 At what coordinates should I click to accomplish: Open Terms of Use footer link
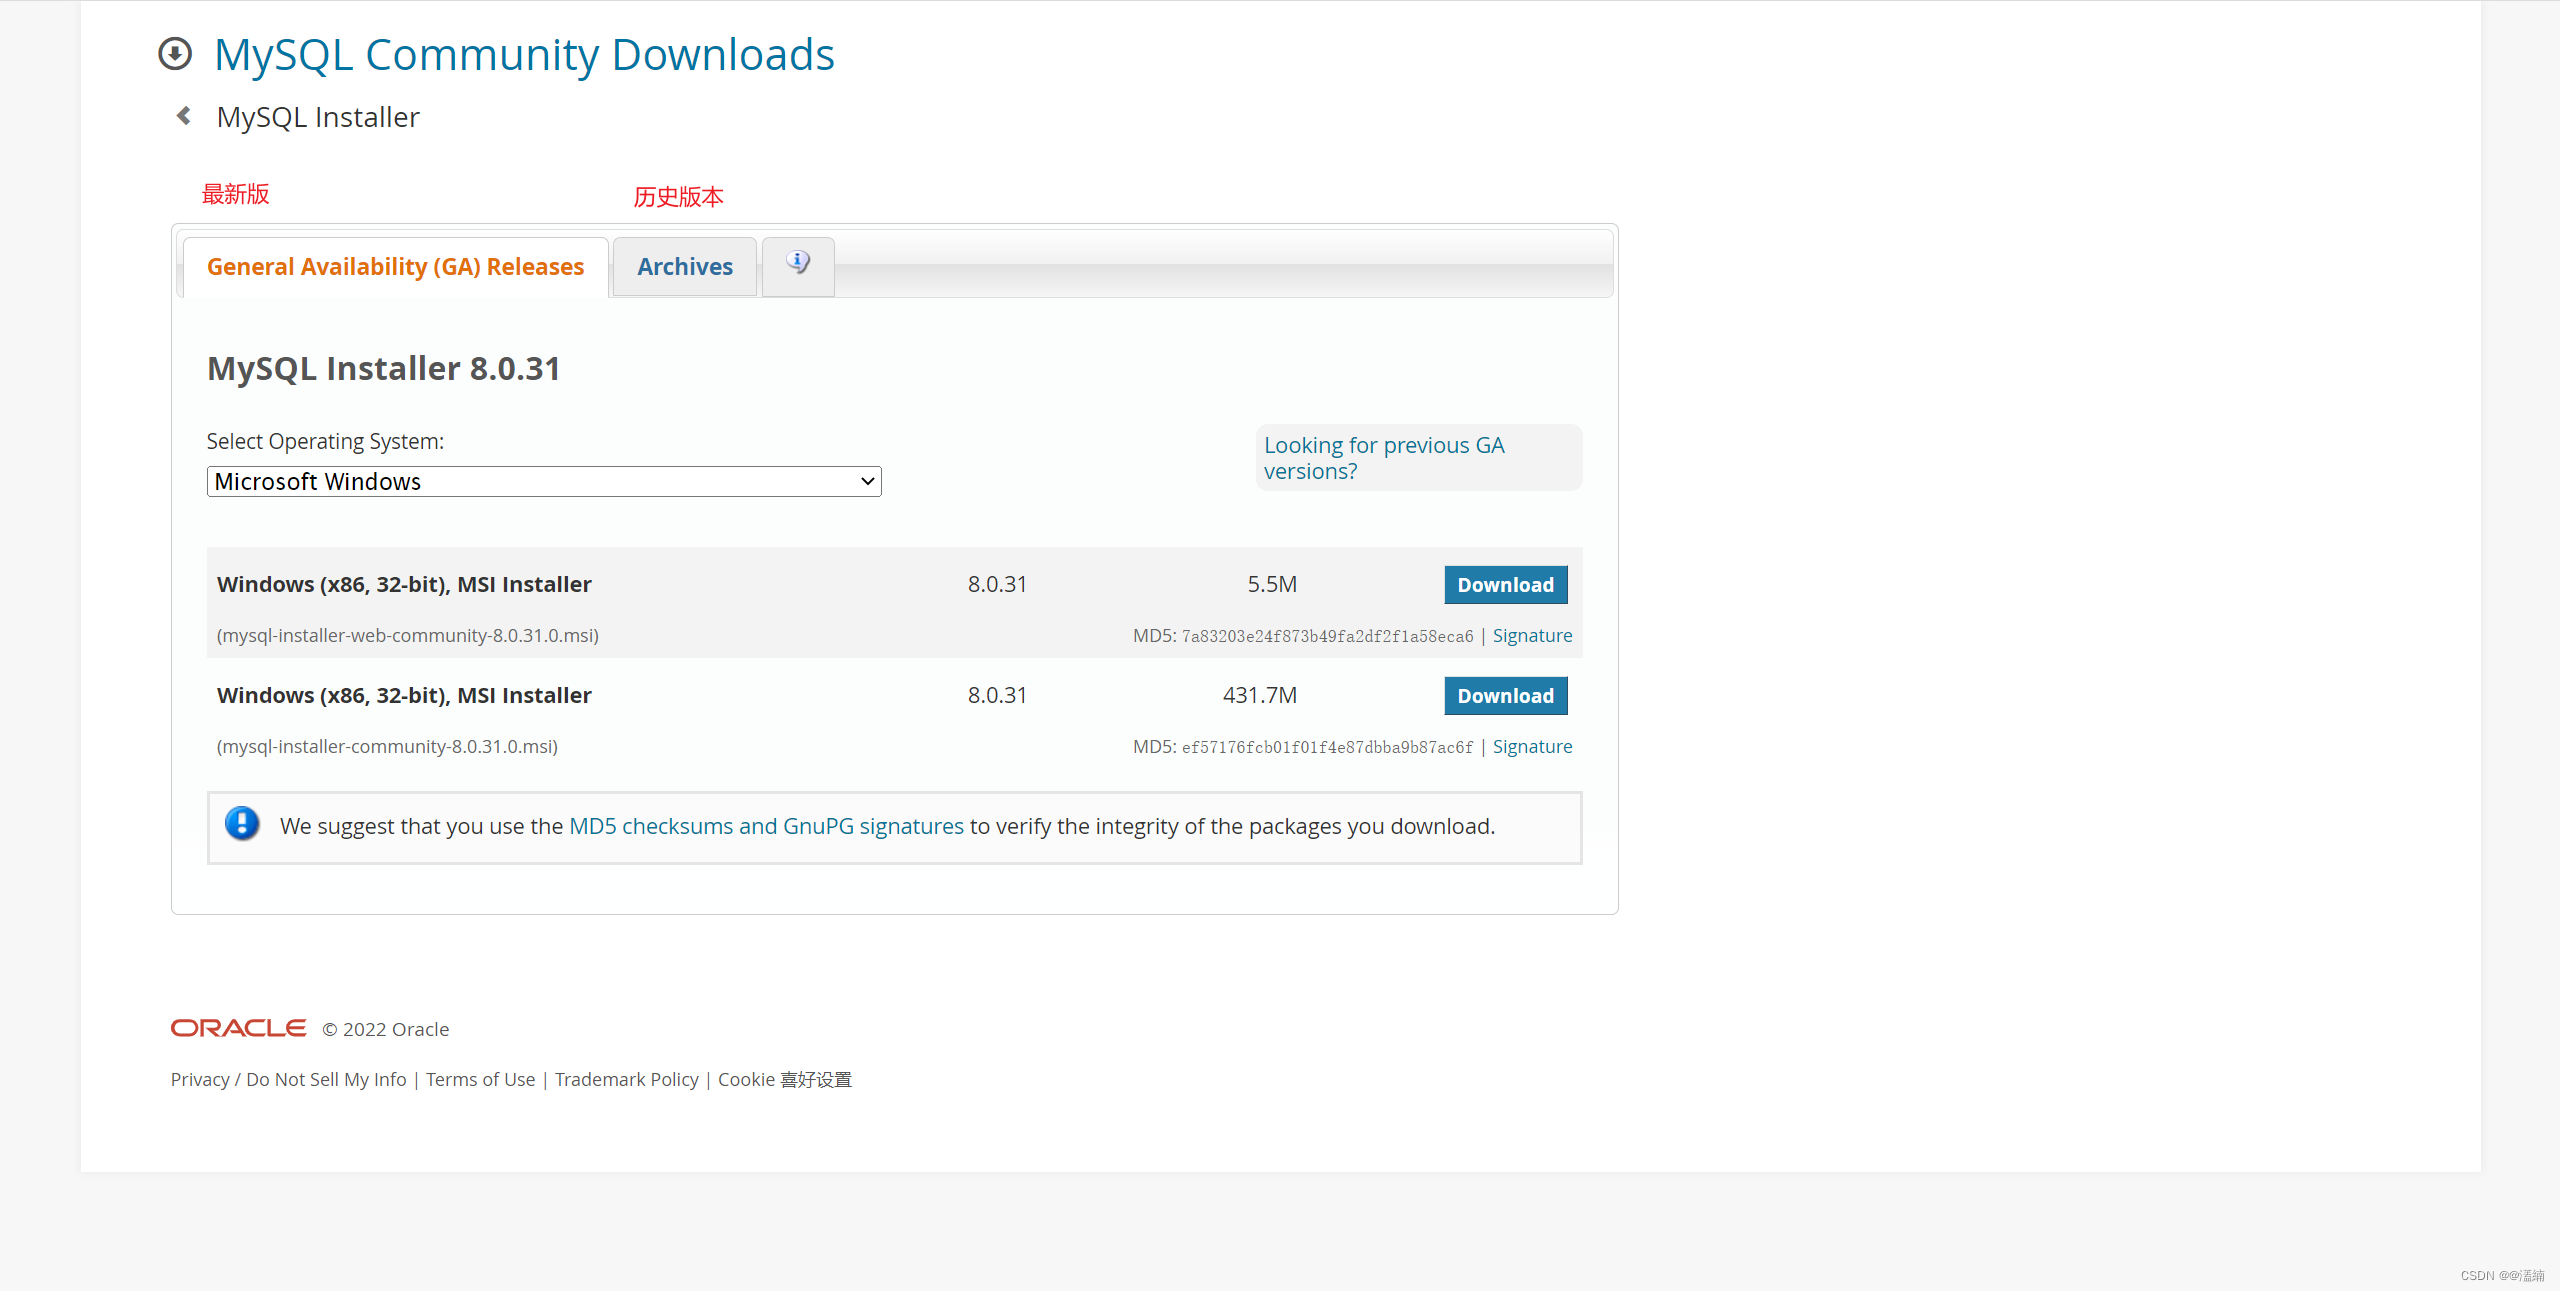(x=480, y=1079)
